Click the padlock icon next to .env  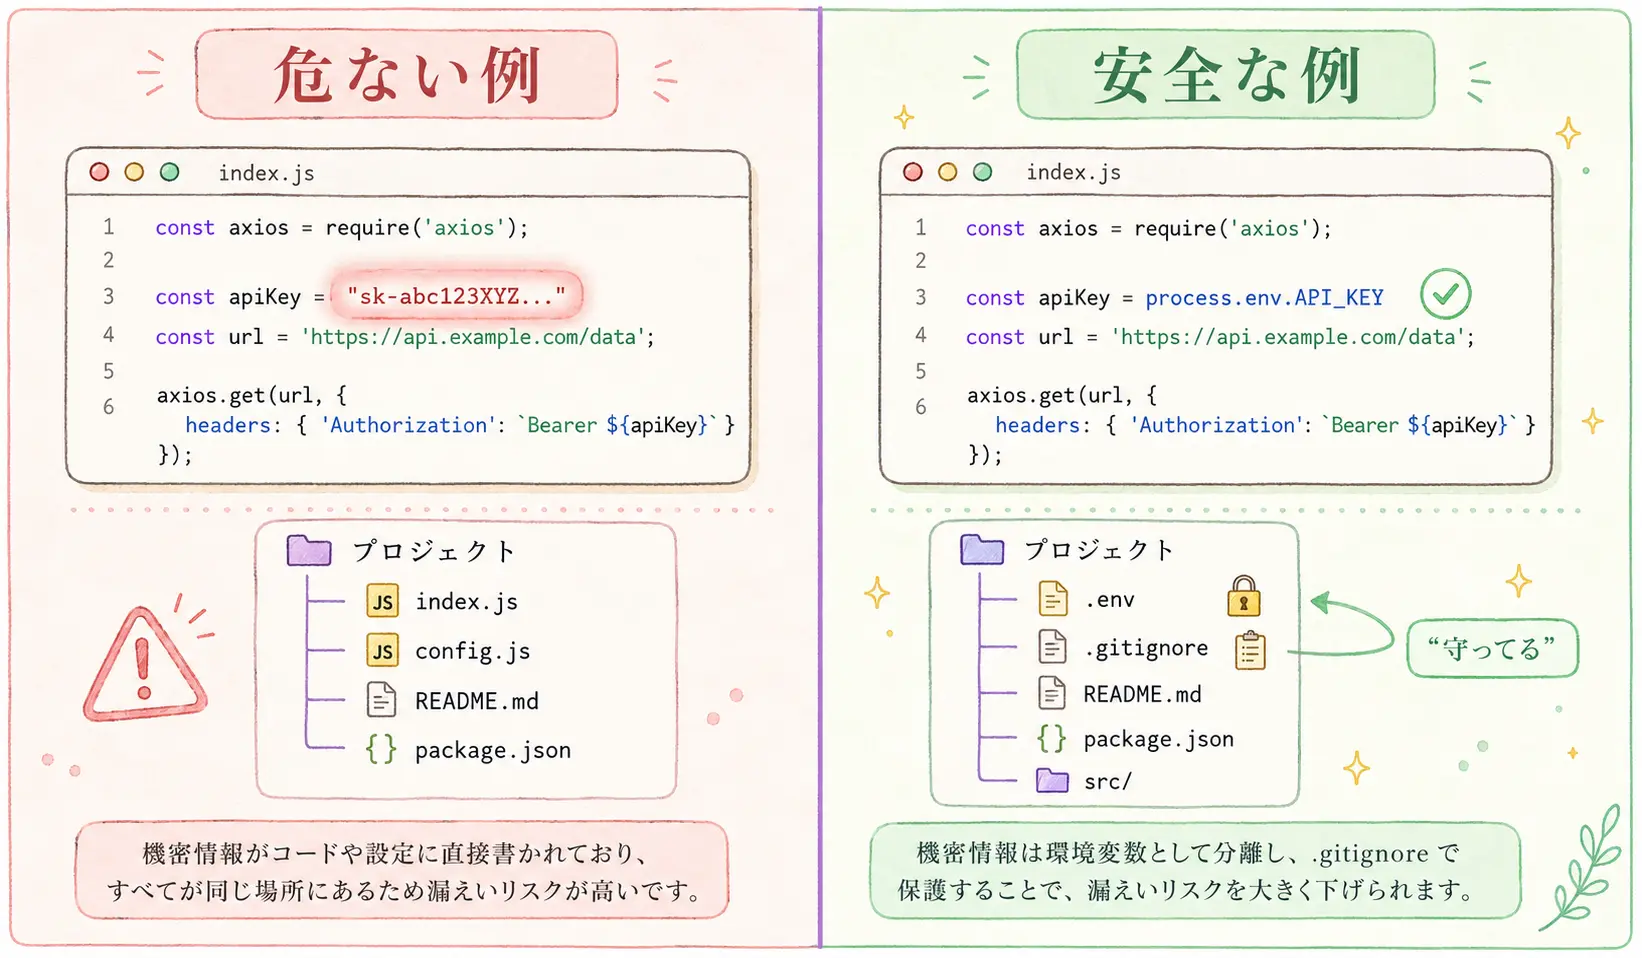coord(1243,596)
